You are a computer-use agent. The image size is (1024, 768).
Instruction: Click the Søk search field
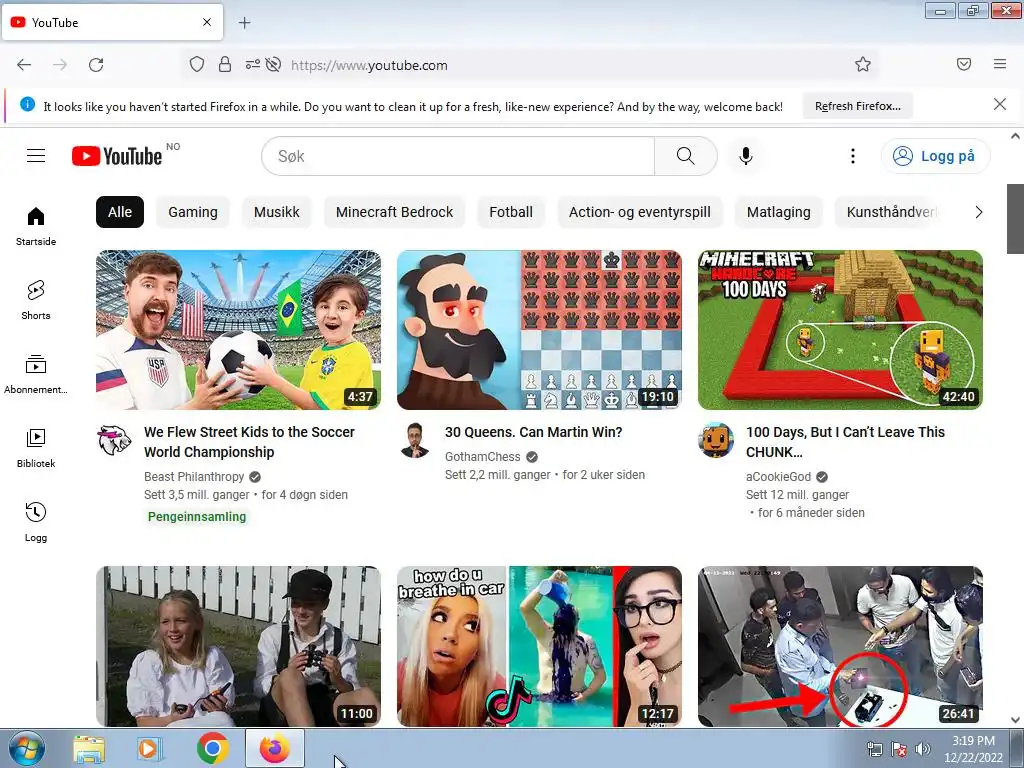point(458,156)
